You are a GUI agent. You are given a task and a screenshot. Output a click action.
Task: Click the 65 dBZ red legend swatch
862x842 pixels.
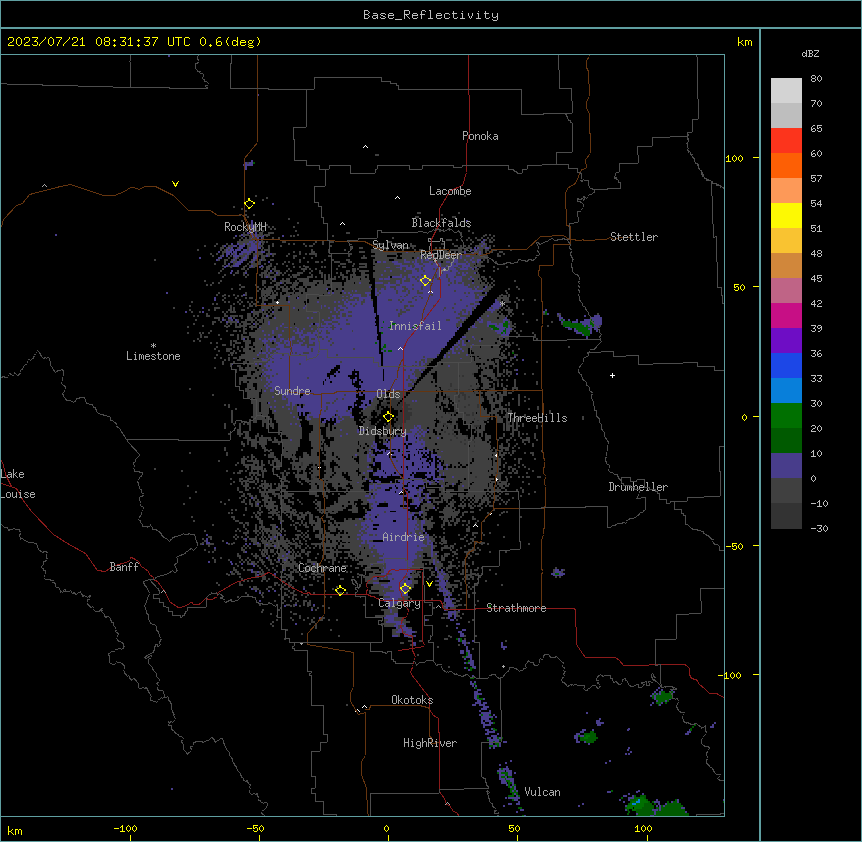786,140
